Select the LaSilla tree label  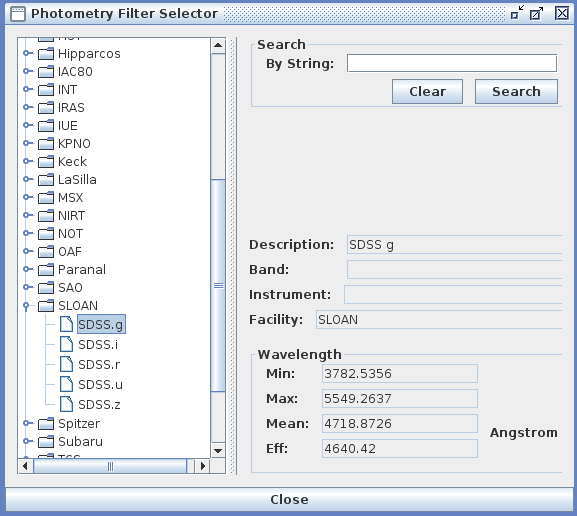[77, 180]
